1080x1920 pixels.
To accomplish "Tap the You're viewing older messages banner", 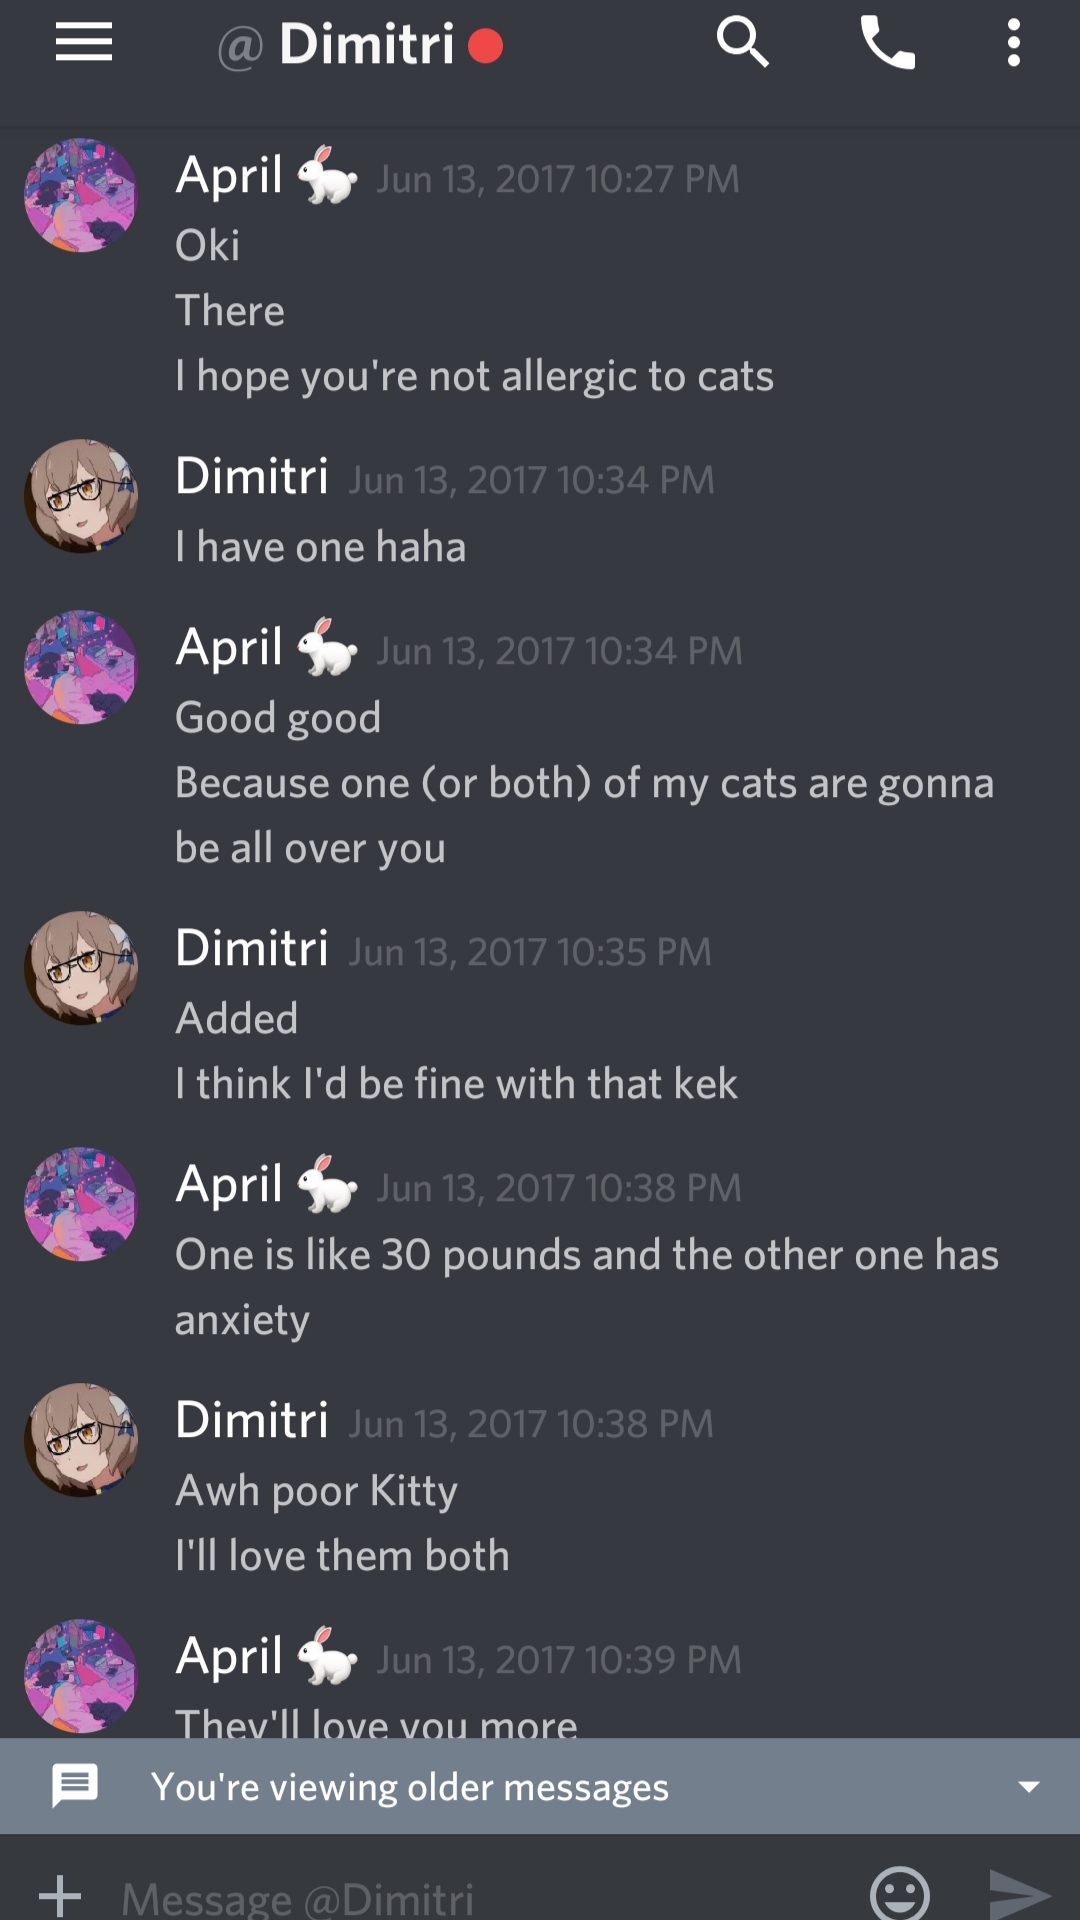I will pyautogui.click(x=540, y=1786).
